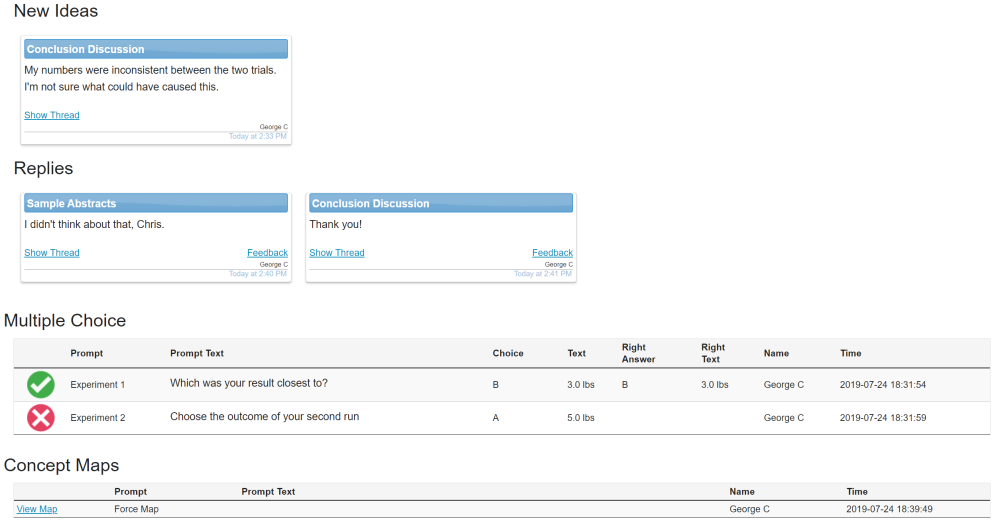Viewport: 1000px width, 527px height.
Task: Click Feedback link on Sample Abstracts reply
Action: [267, 253]
